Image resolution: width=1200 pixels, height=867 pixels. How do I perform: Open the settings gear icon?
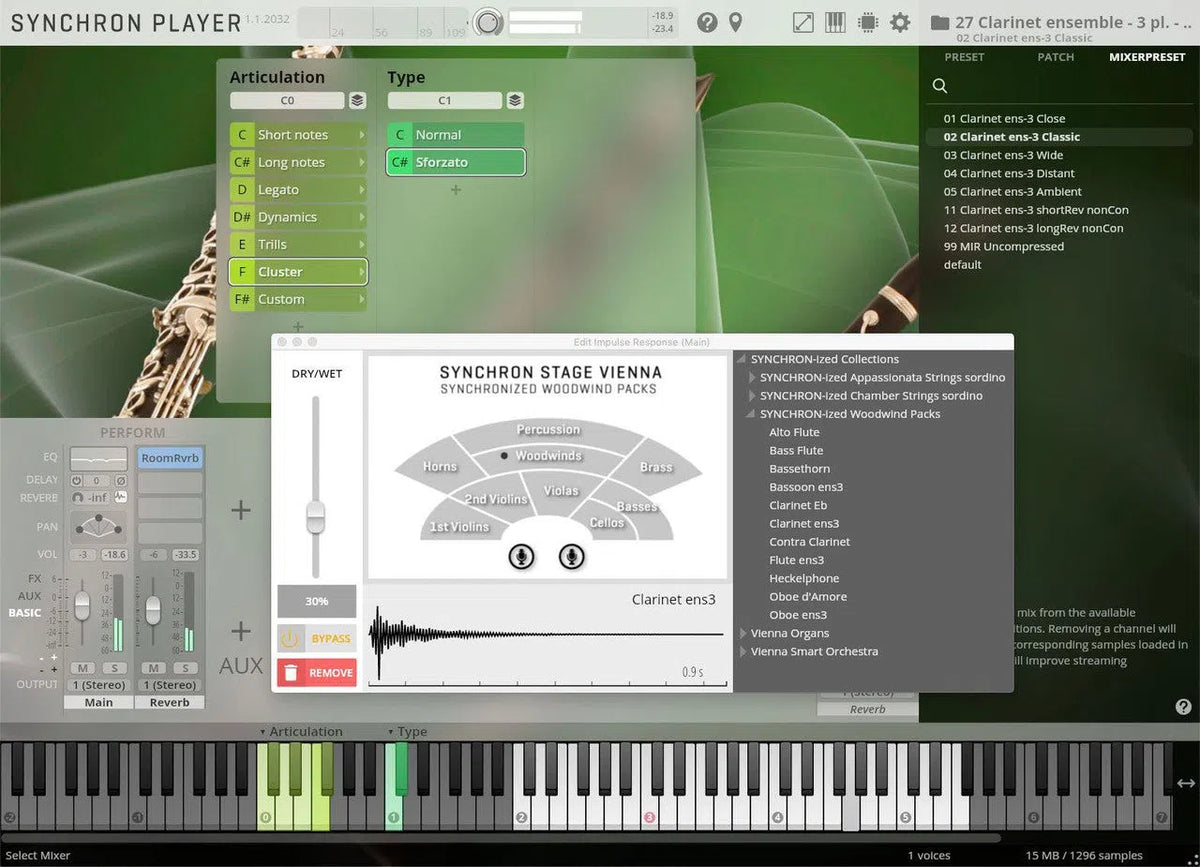pos(900,22)
